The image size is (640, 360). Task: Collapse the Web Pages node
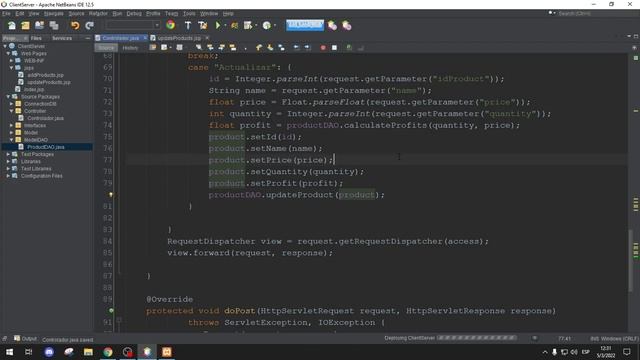pos(8,53)
